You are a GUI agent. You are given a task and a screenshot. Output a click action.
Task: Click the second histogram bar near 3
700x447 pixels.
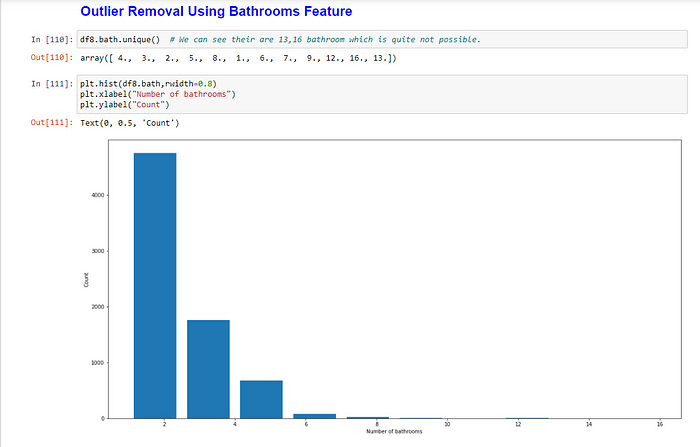coord(208,369)
